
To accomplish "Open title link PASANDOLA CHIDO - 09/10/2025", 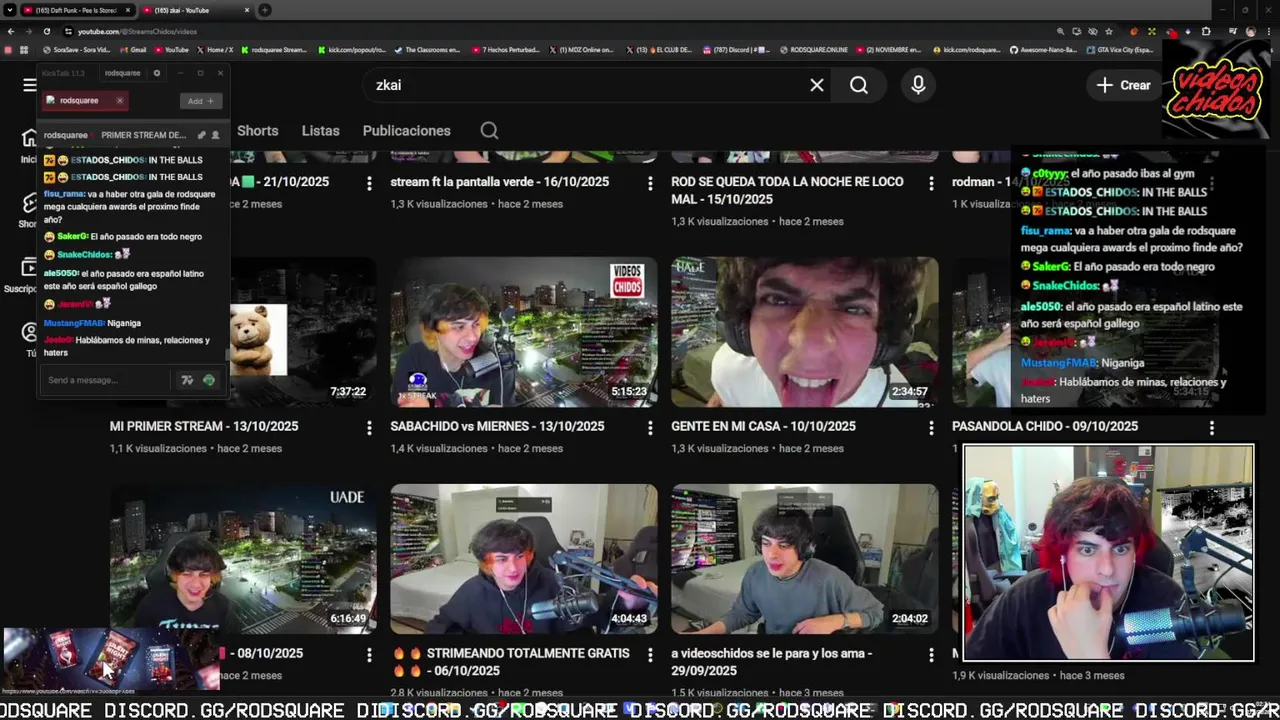I will click(1045, 426).
